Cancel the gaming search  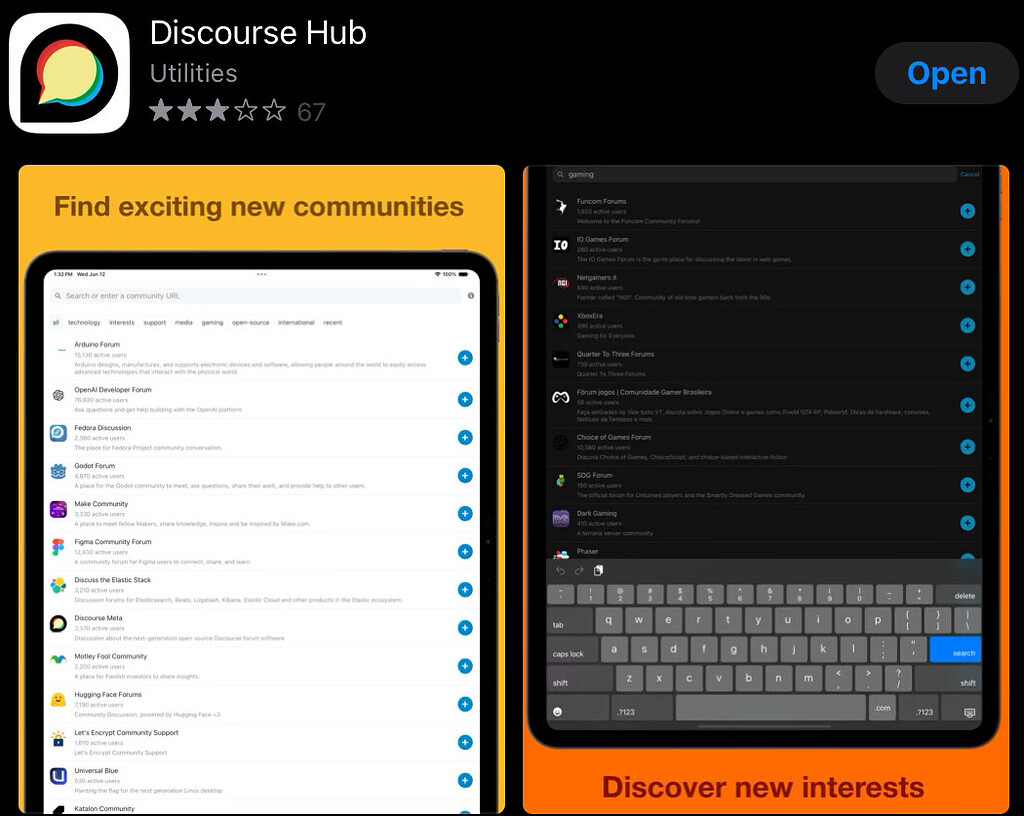point(970,174)
